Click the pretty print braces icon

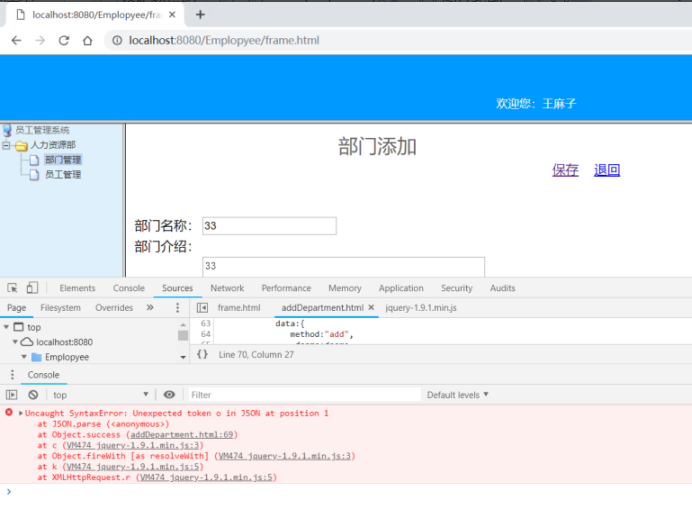[x=202, y=354]
